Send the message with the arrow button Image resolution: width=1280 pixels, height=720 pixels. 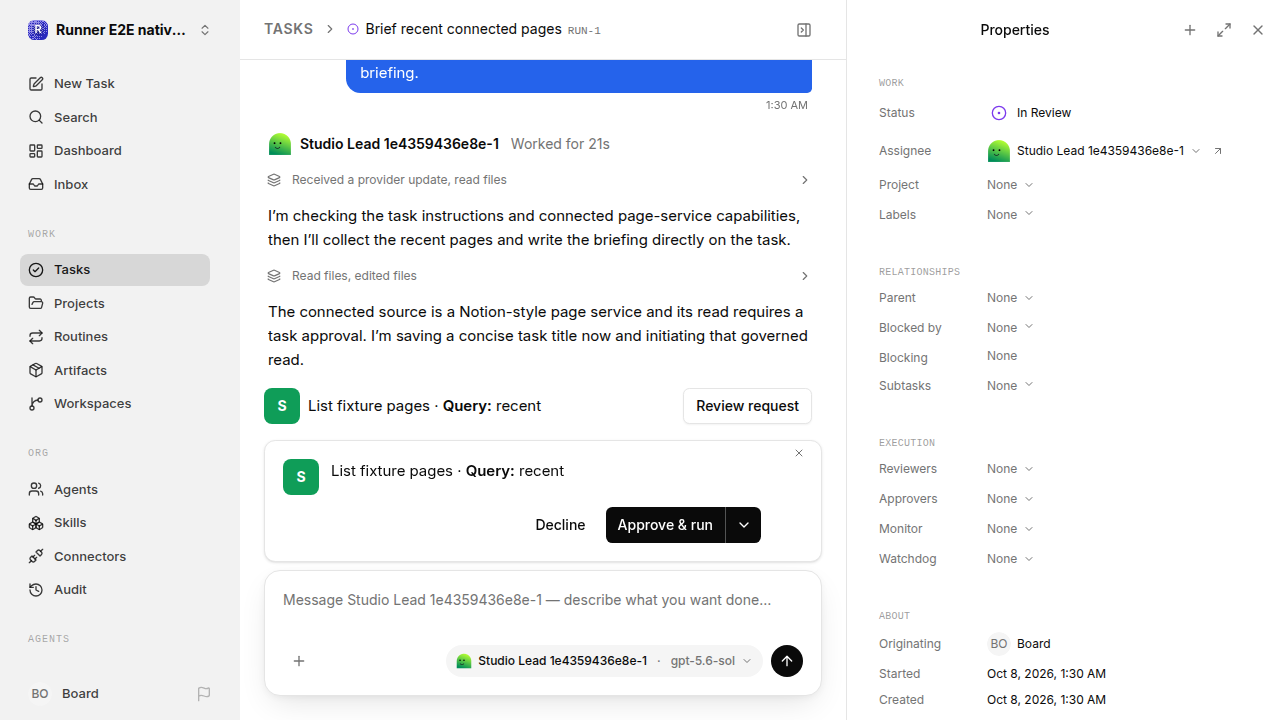[787, 661]
